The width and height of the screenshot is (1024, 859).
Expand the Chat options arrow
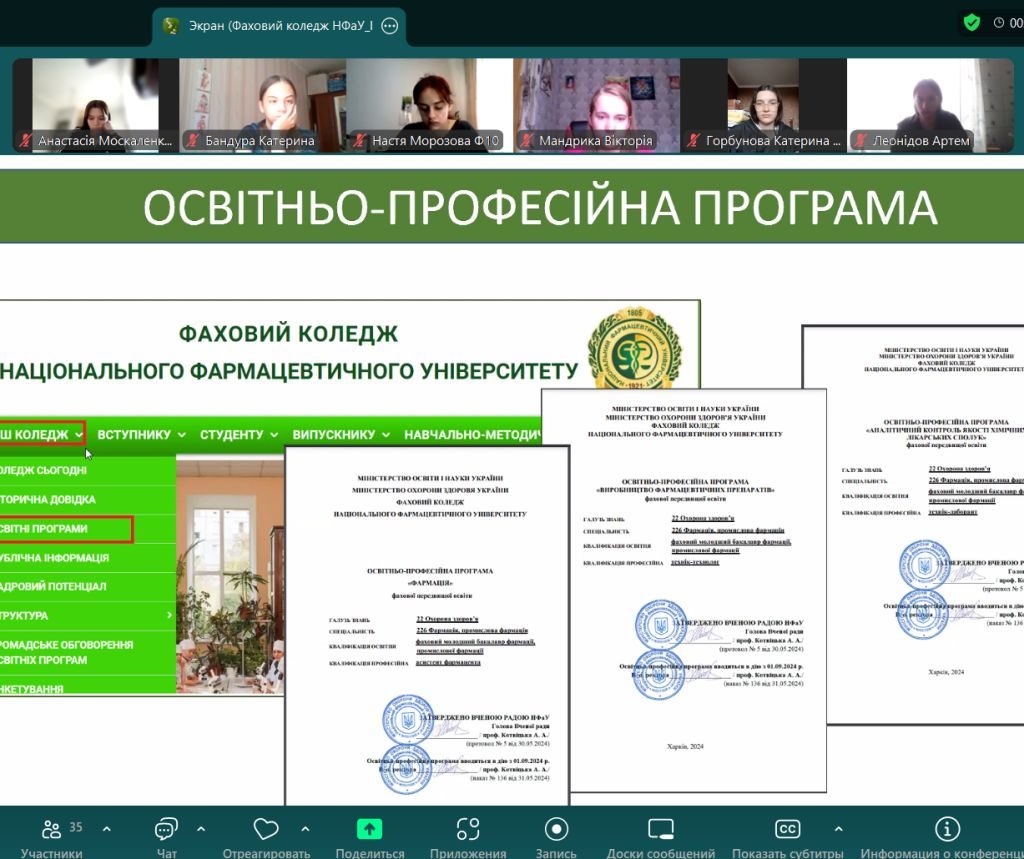(201, 829)
